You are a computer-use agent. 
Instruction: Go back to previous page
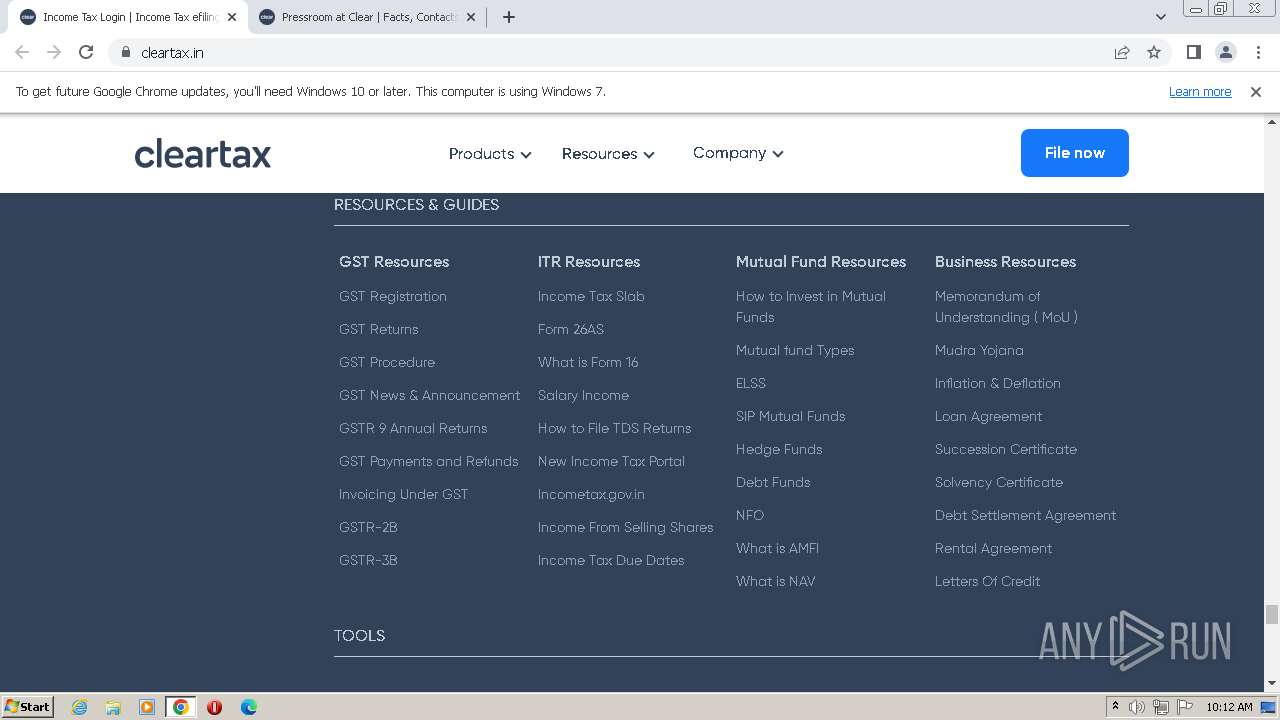coord(22,52)
